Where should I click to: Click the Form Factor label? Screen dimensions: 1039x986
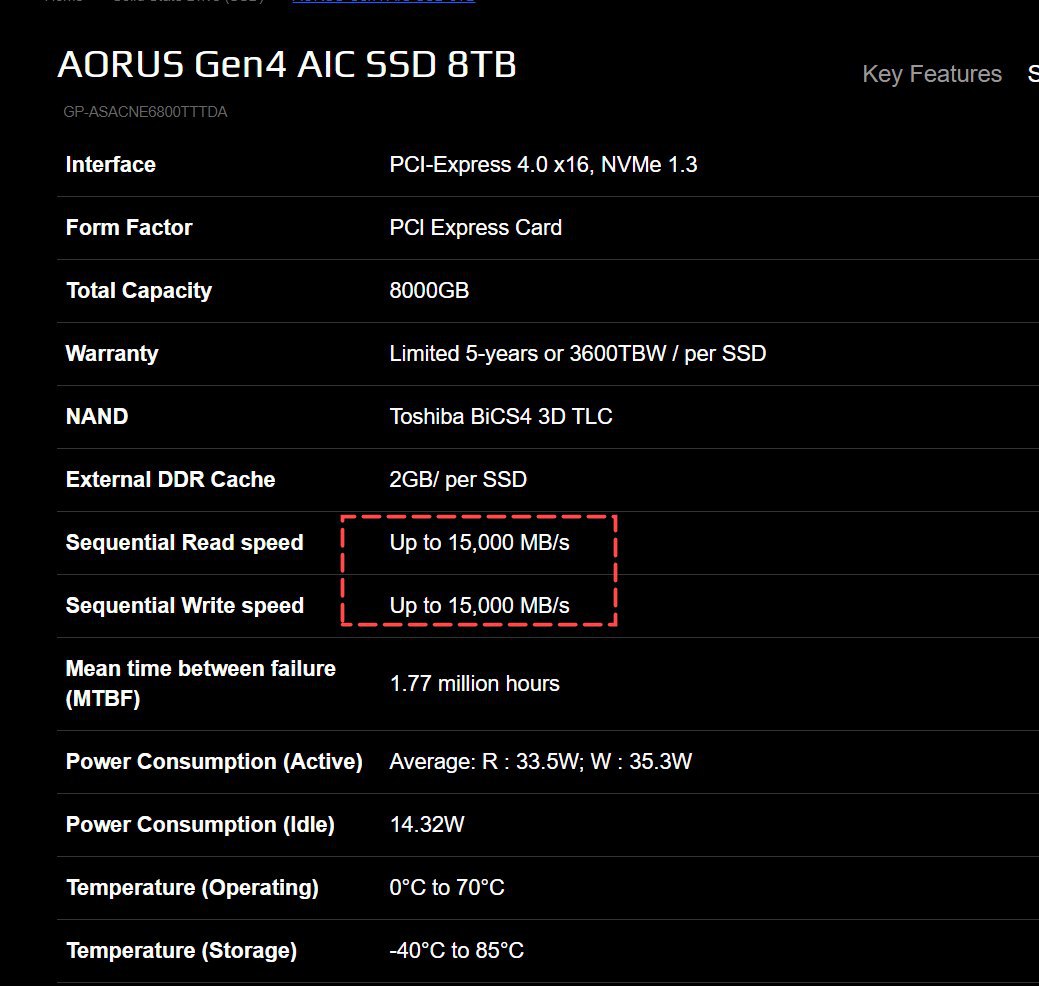pos(129,227)
